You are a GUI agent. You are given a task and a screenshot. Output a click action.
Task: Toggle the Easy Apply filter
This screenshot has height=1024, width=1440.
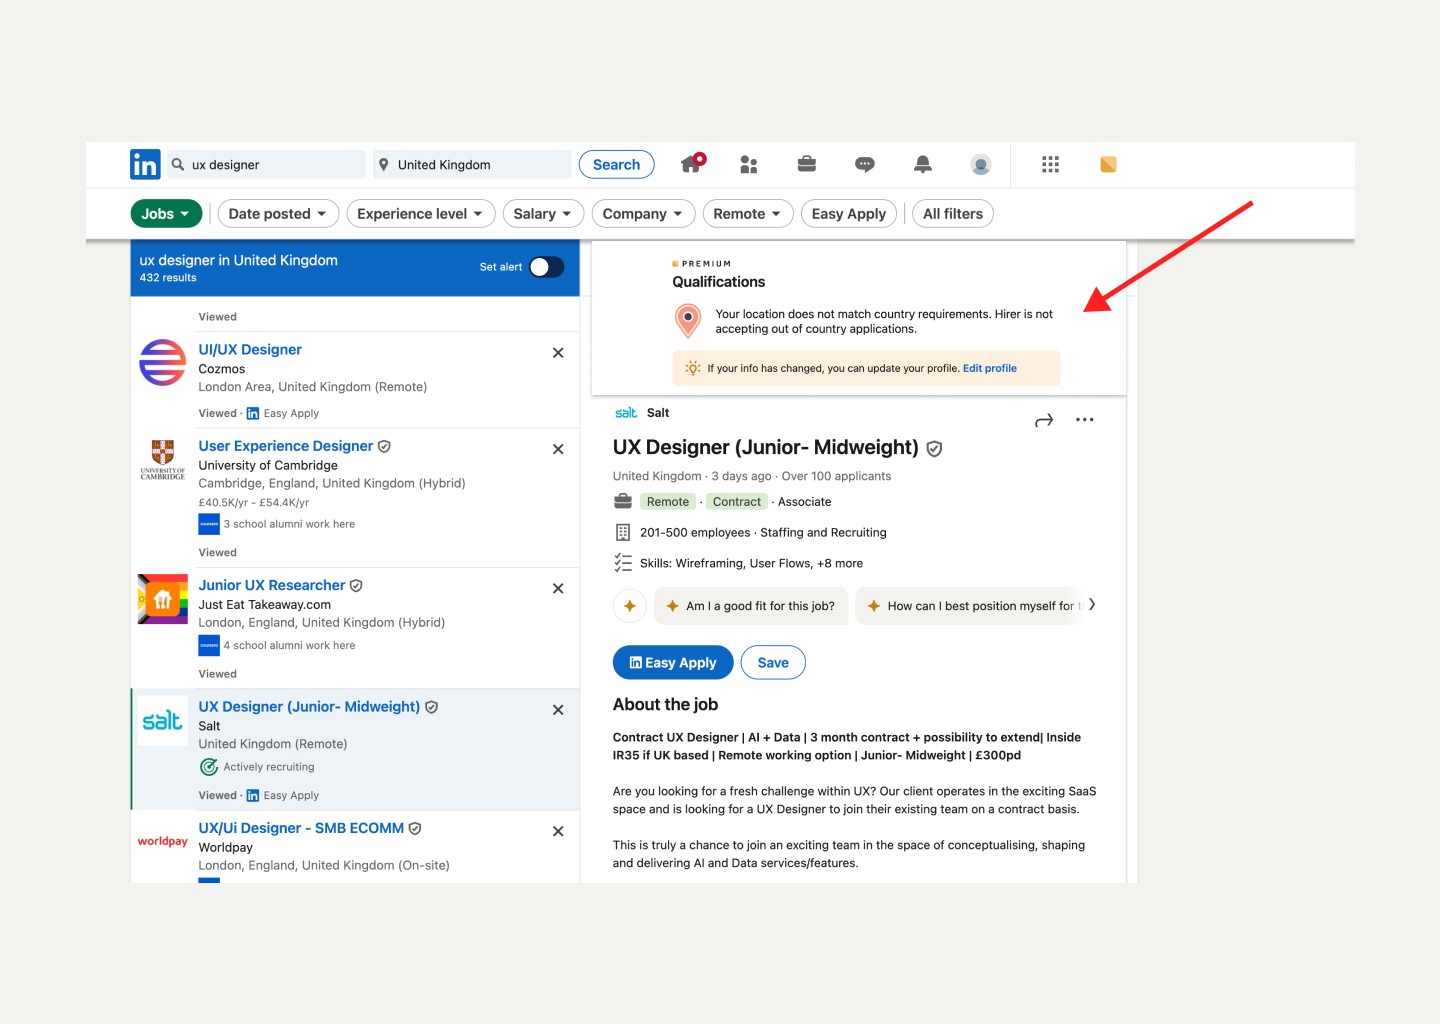pyautogui.click(x=848, y=214)
